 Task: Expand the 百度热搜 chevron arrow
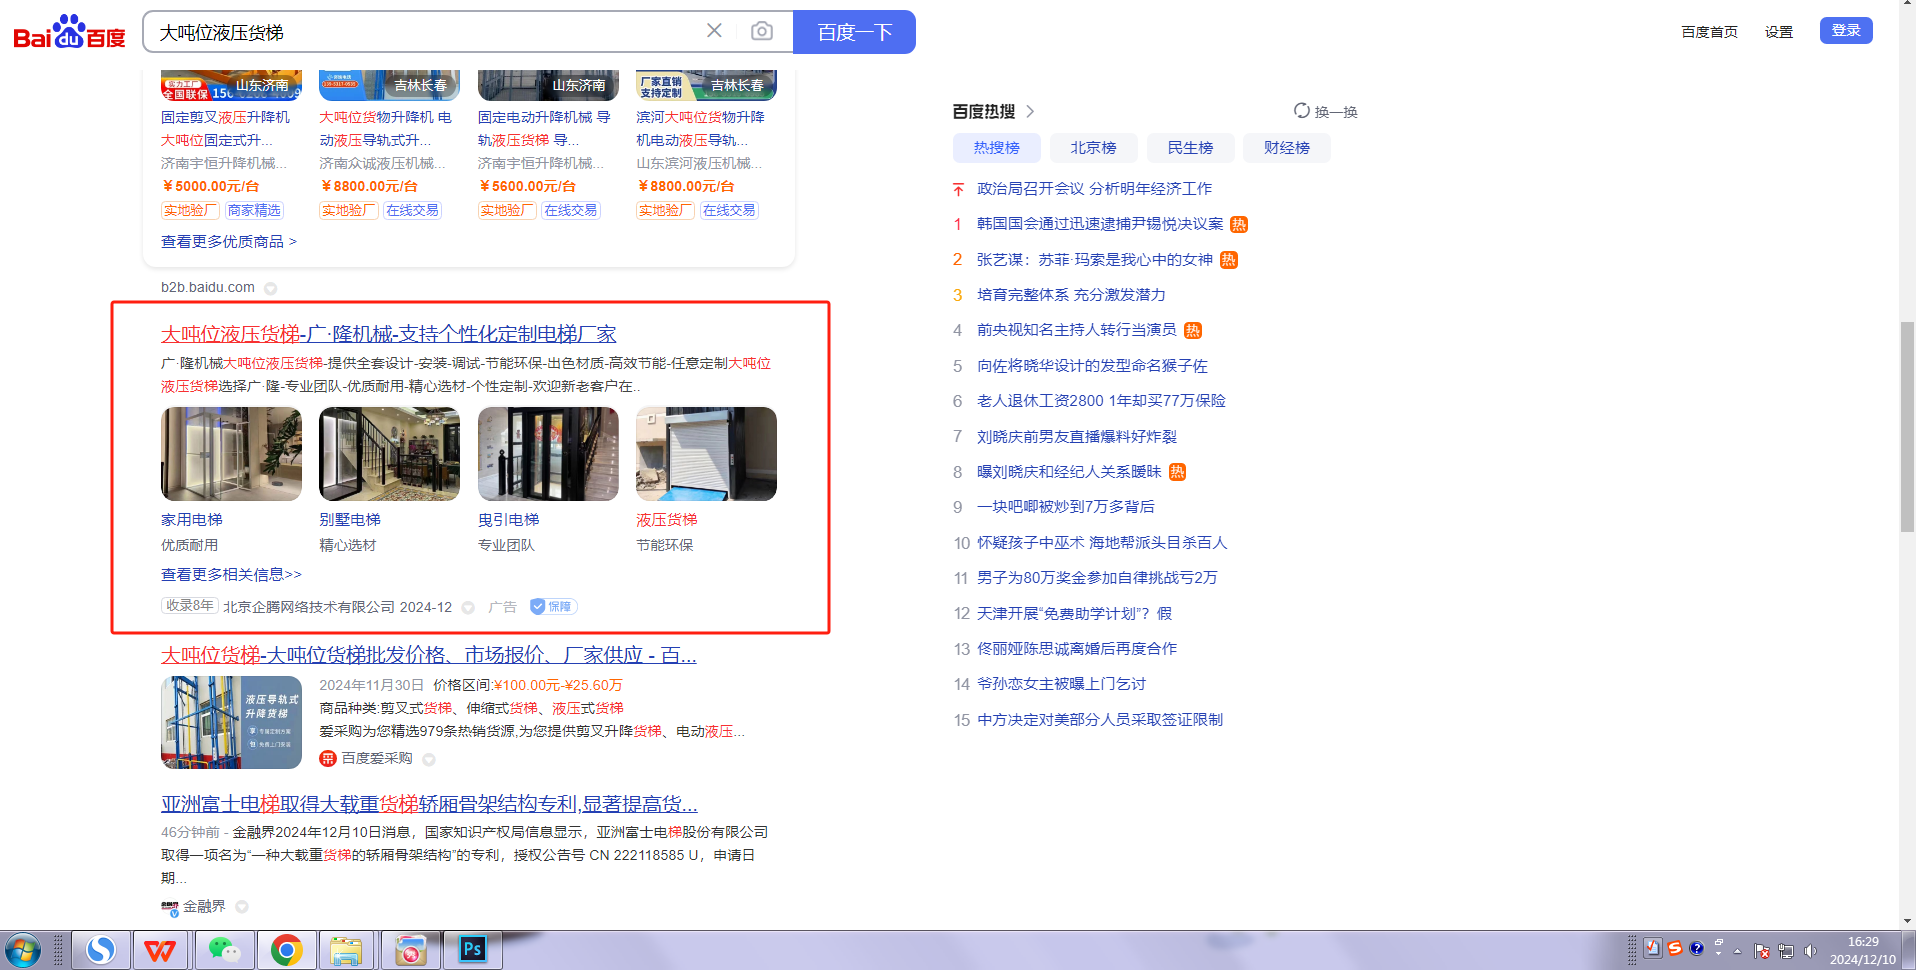pyautogui.click(x=1030, y=111)
